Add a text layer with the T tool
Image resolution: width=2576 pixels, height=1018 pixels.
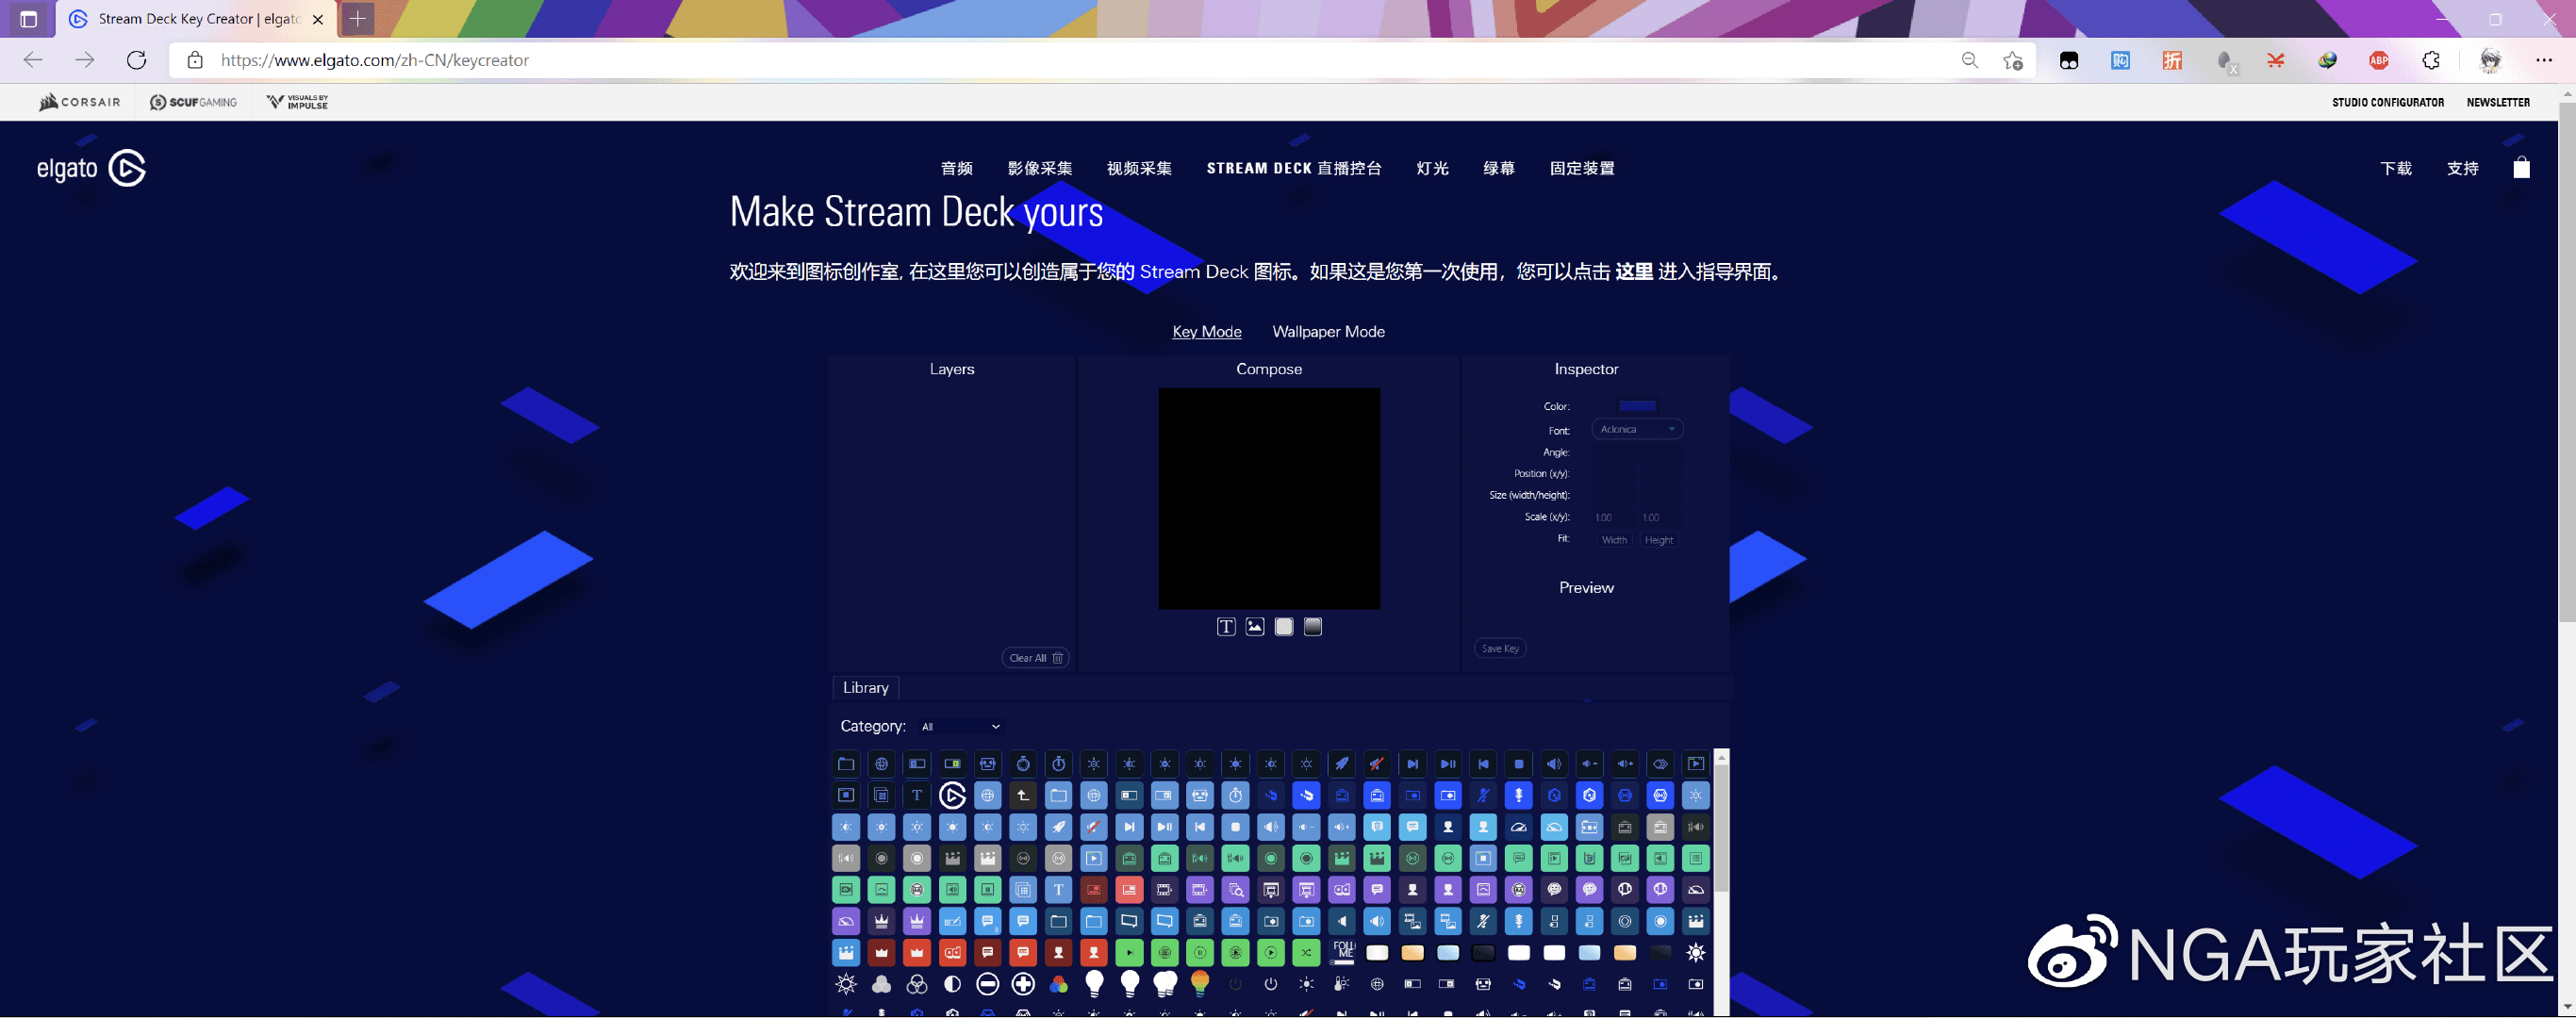click(x=1226, y=627)
